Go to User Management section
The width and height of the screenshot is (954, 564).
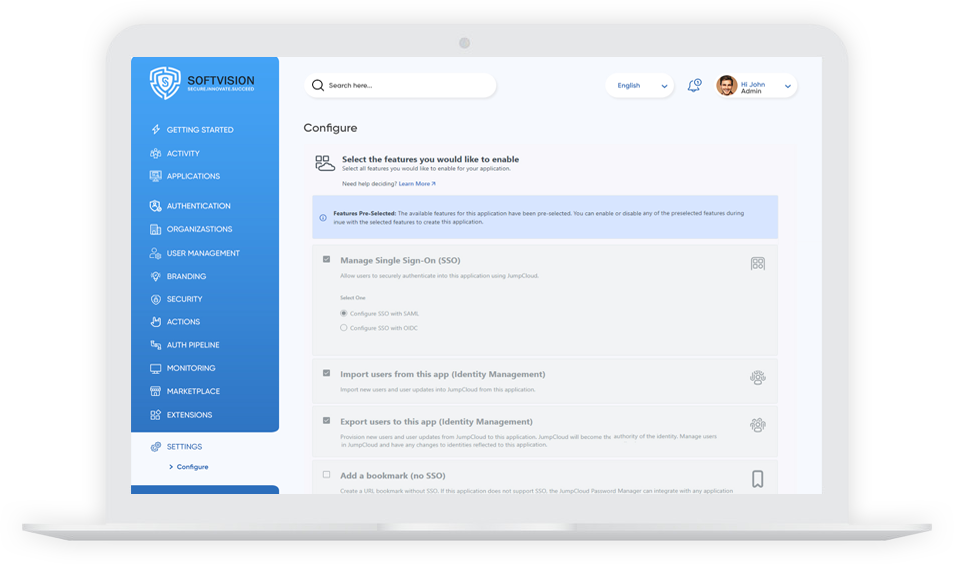click(203, 253)
